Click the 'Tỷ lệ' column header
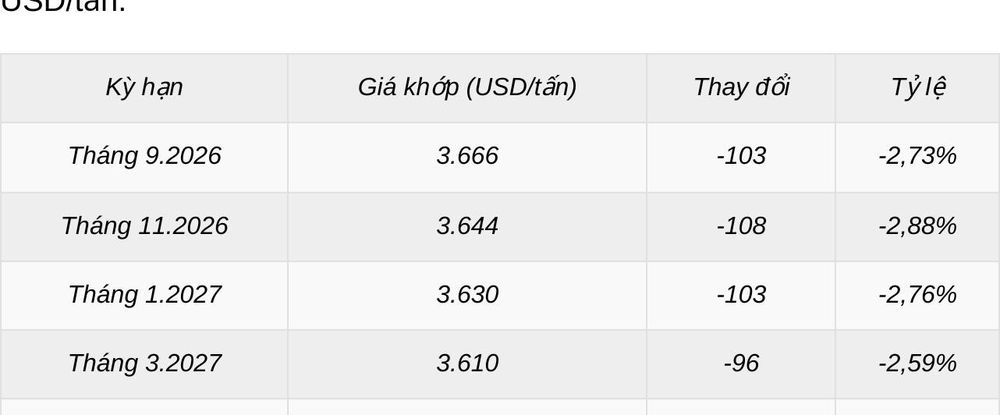 918,88
